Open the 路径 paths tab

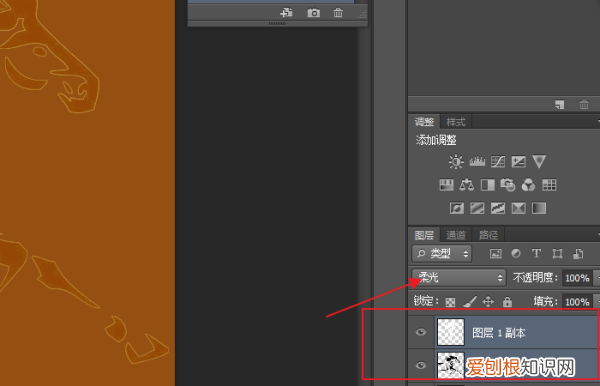click(x=488, y=235)
